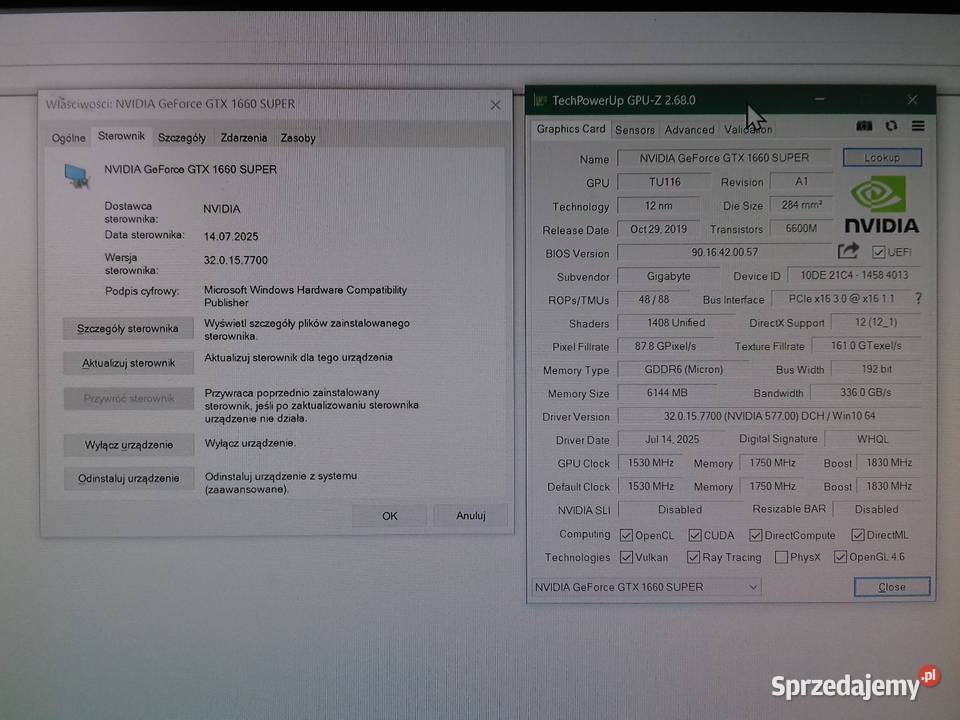Open the GPU-Z hamburger menu
The height and width of the screenshot is (720, 960).
tap(917, 126)
